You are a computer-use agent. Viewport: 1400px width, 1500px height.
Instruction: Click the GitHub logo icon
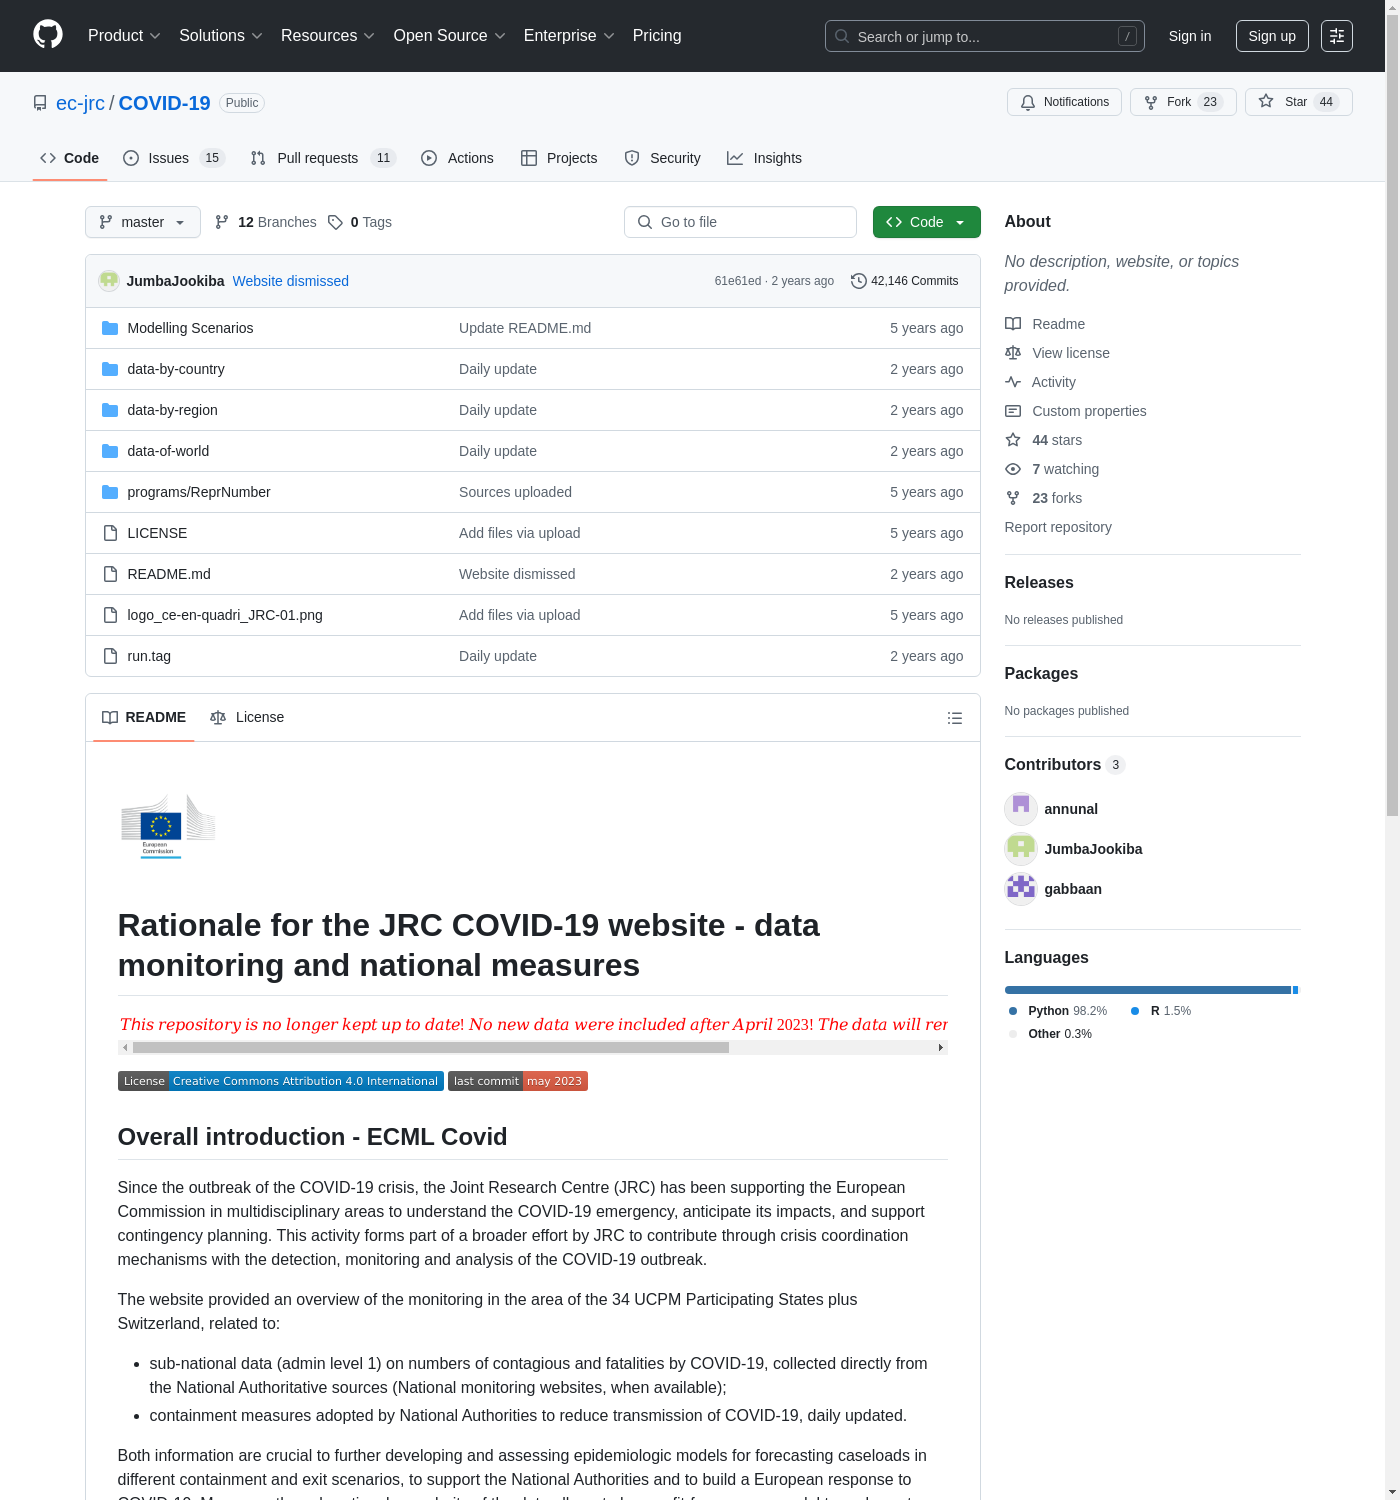click(x=48, y=35)
